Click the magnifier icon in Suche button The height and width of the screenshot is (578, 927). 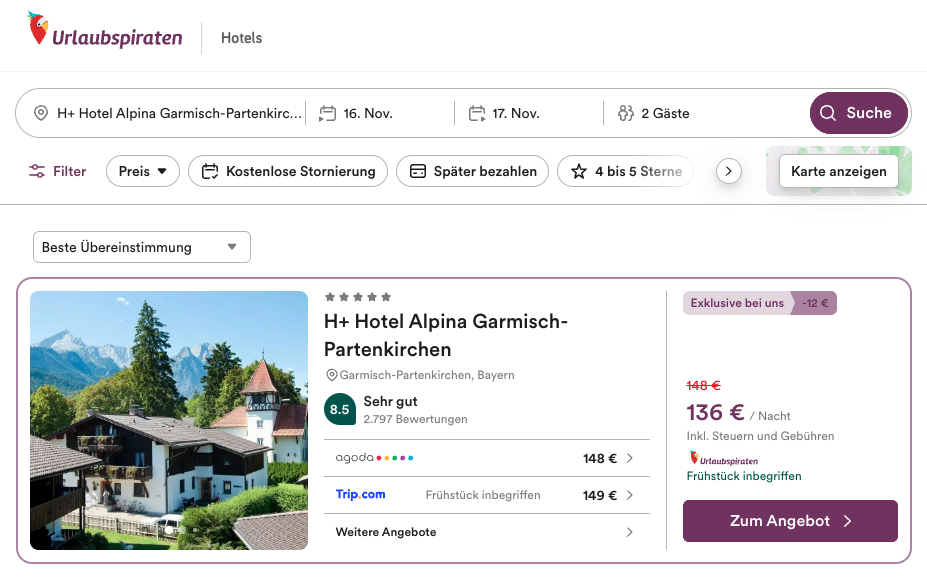pyautogui.click(x=828, y=113)
